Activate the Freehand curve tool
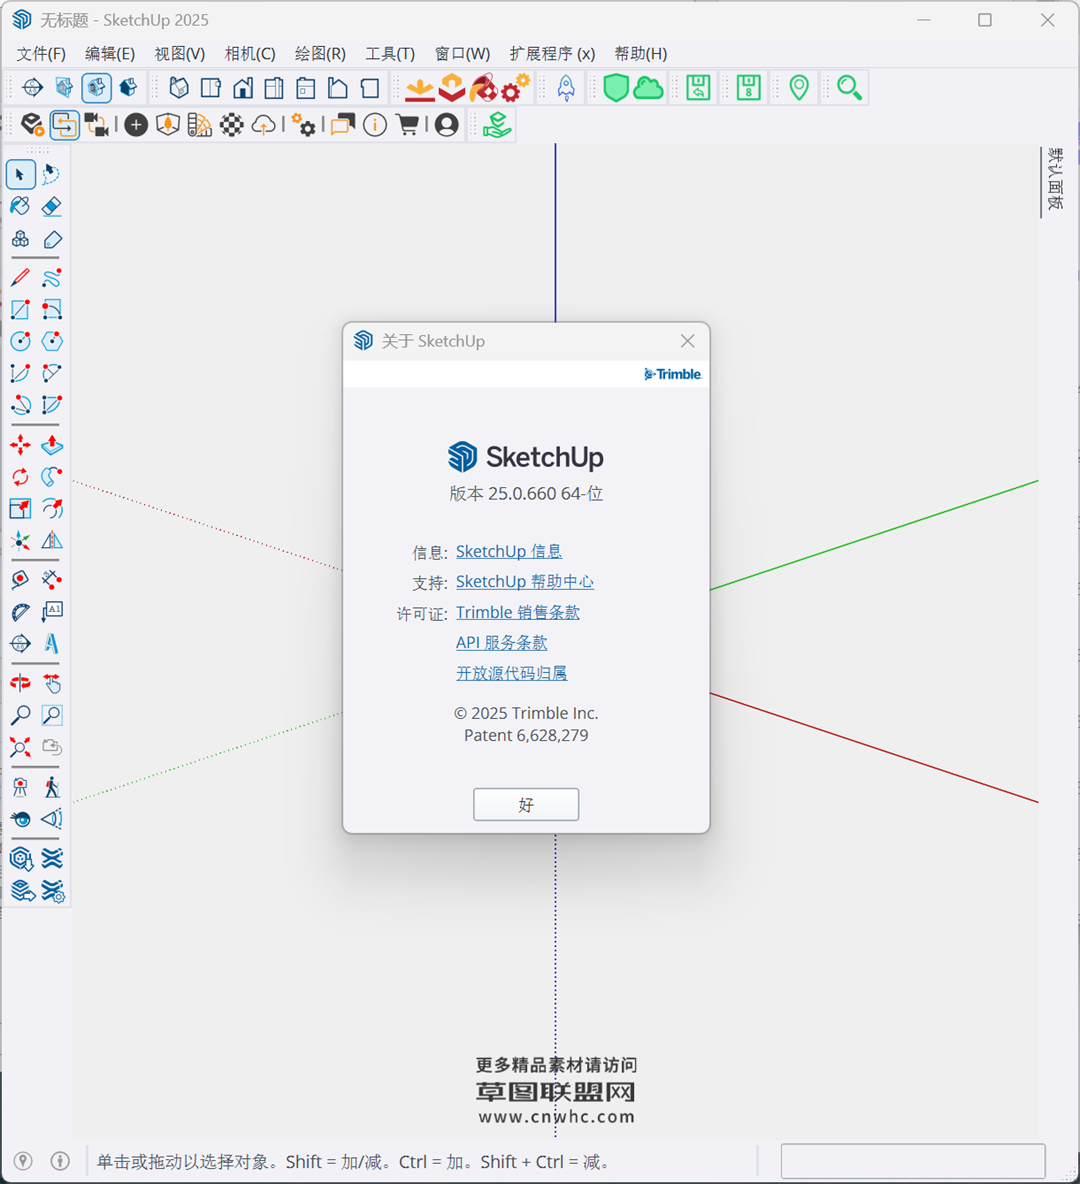 51,278
